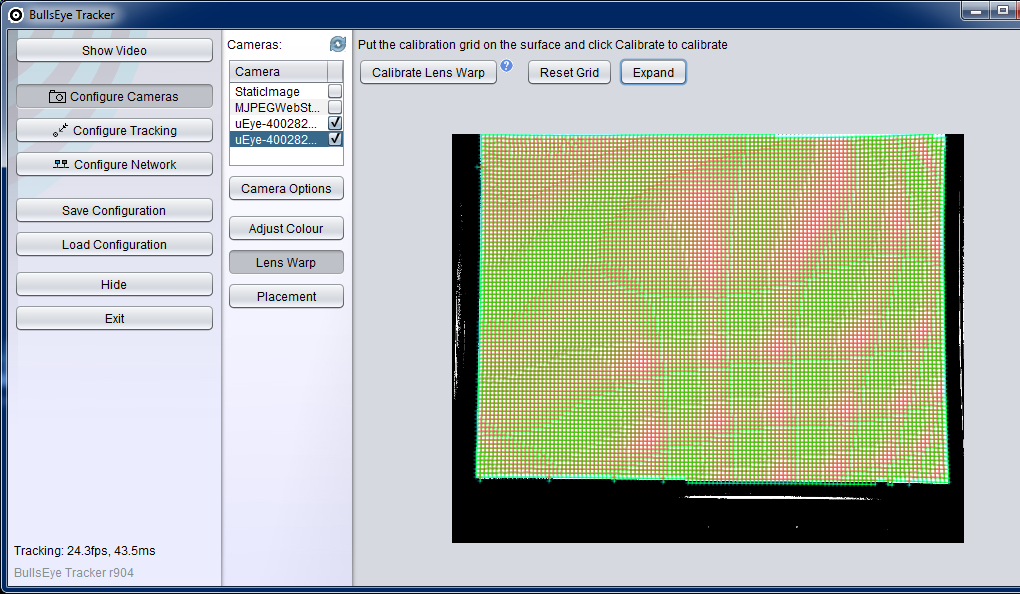1020x594 pixels.
Task: Open the blue help question mark icon
Action: coord(506,66)
